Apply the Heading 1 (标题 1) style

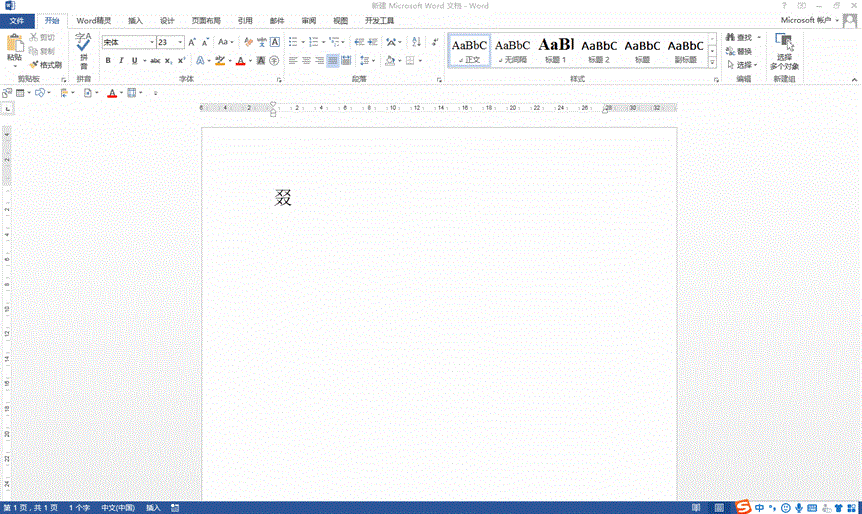[x=556, y=48]
